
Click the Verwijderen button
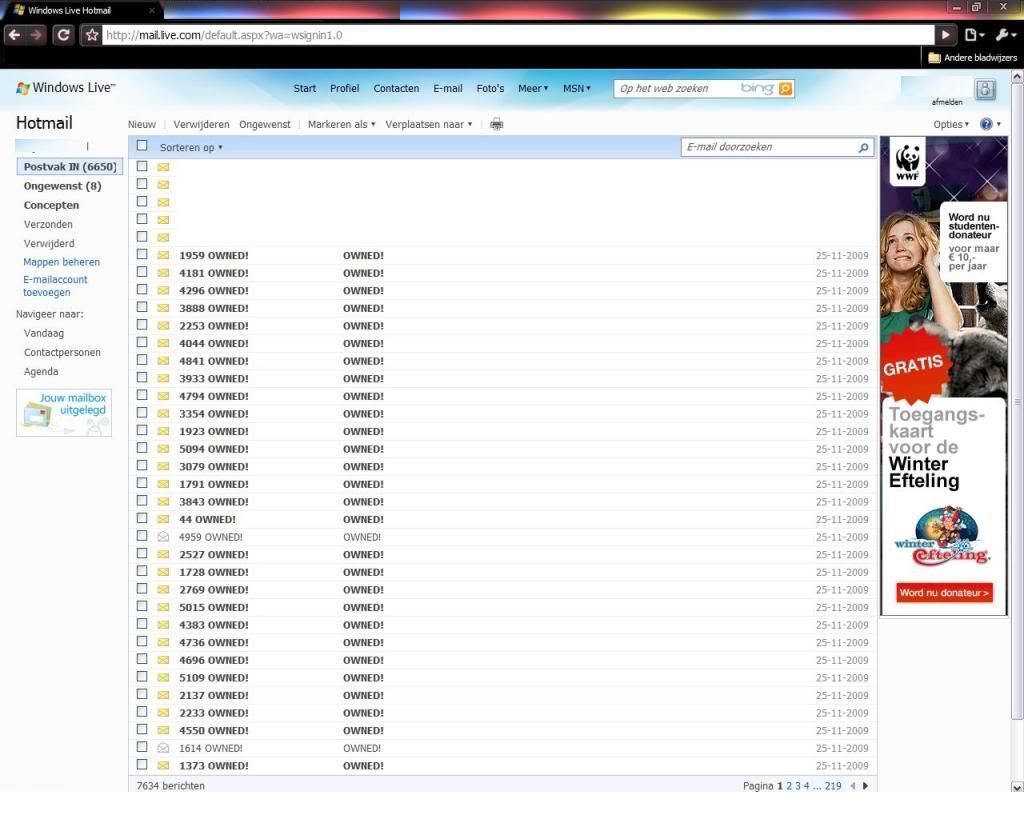(201, 124)
